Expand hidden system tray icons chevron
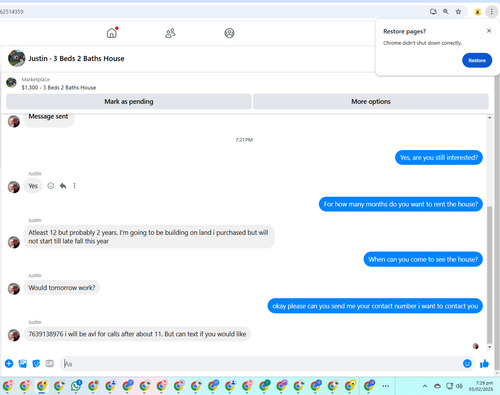This screenshot has height=395, width=500. (425, 386)
